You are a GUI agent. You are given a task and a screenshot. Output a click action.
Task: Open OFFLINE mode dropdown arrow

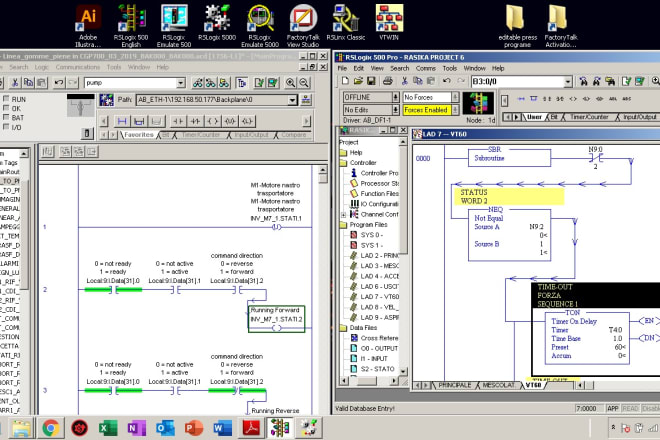(x=396, y=97)
